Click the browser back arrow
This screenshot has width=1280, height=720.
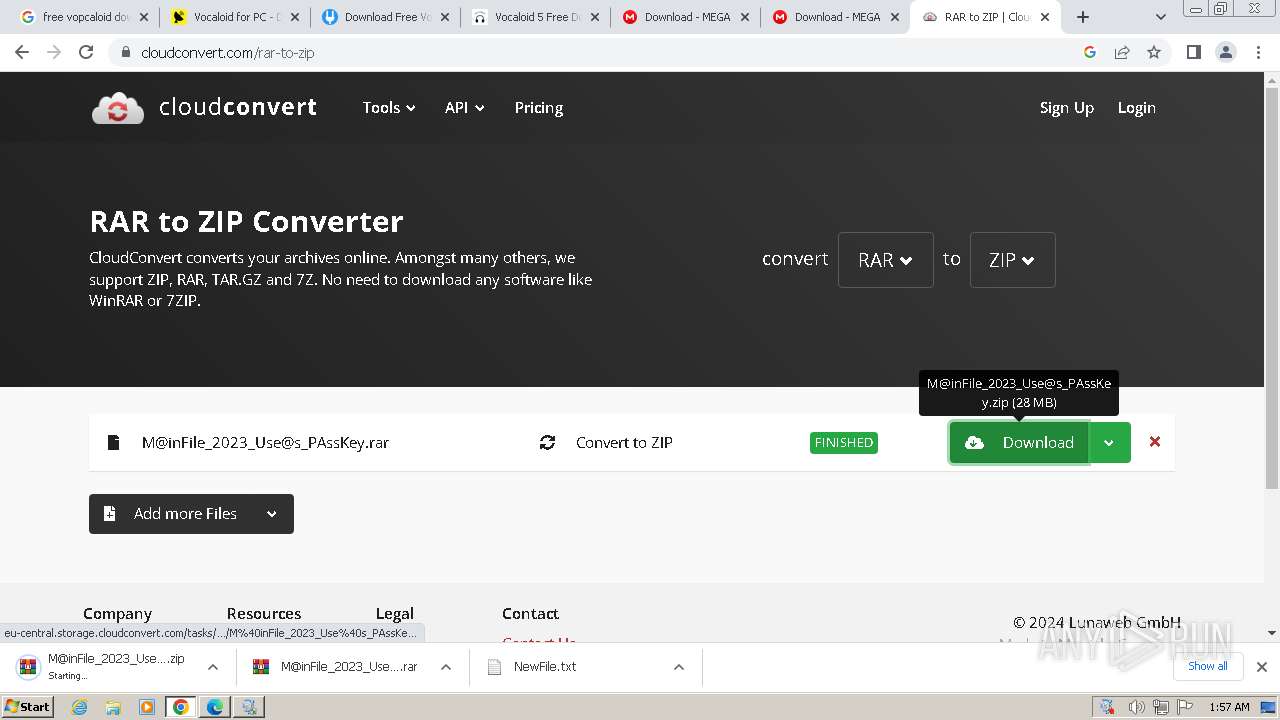pyautogui.click(x=22, y=52)
